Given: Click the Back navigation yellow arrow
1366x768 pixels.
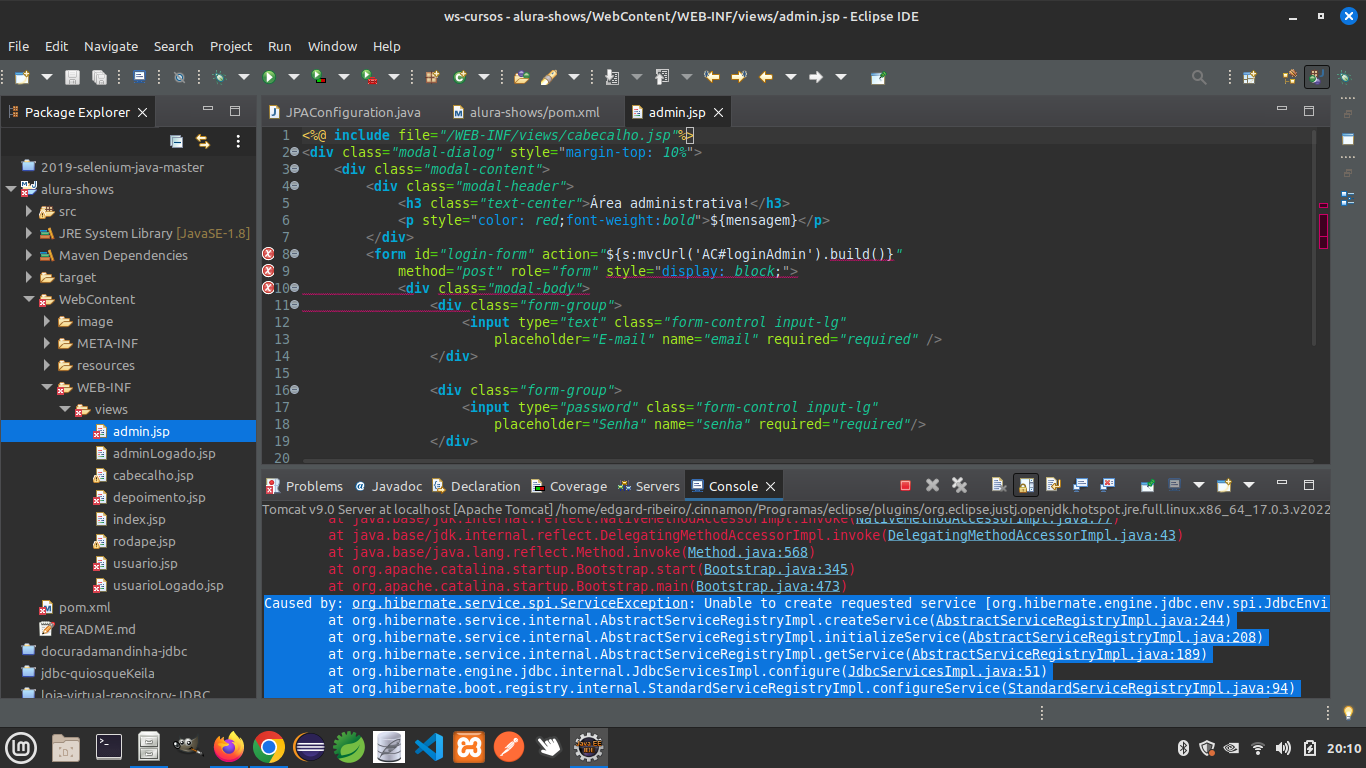Looking at the screenshot, I should tap(766, 77).
